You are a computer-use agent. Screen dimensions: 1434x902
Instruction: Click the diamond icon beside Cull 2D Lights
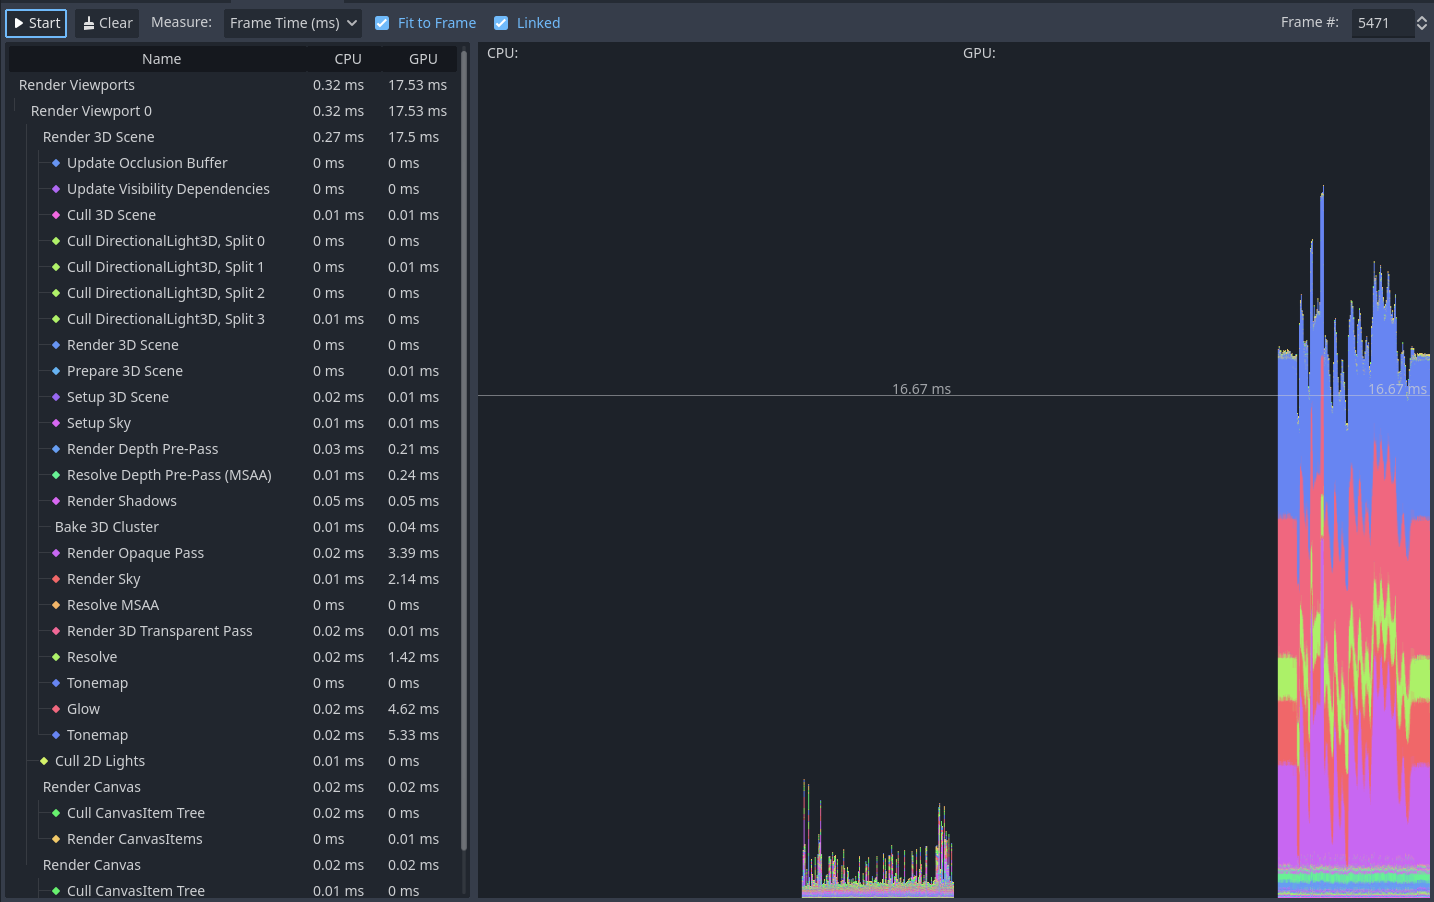[x=43, y=760]
